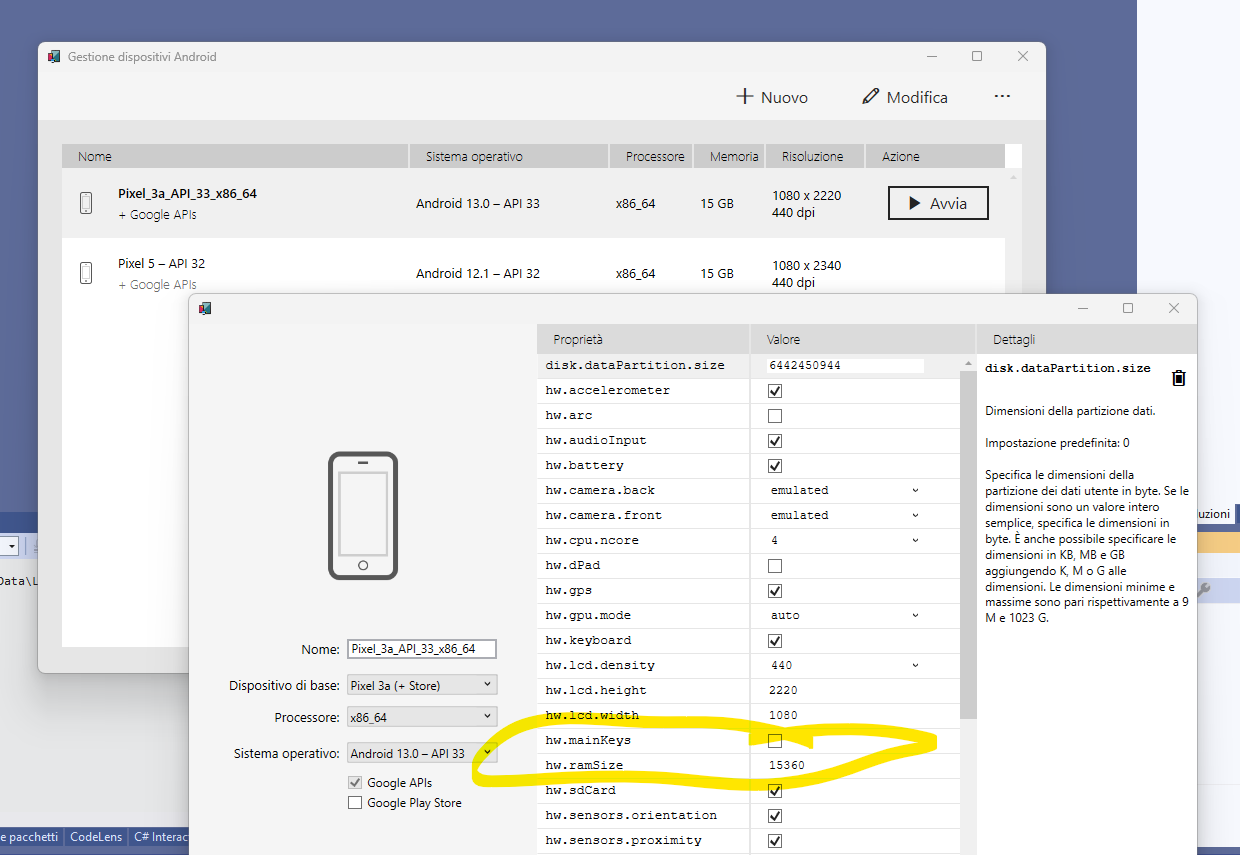Open the hw.camera.back dropdown
The width and height of the screenshot is (1240, 855).
[844, 490]
